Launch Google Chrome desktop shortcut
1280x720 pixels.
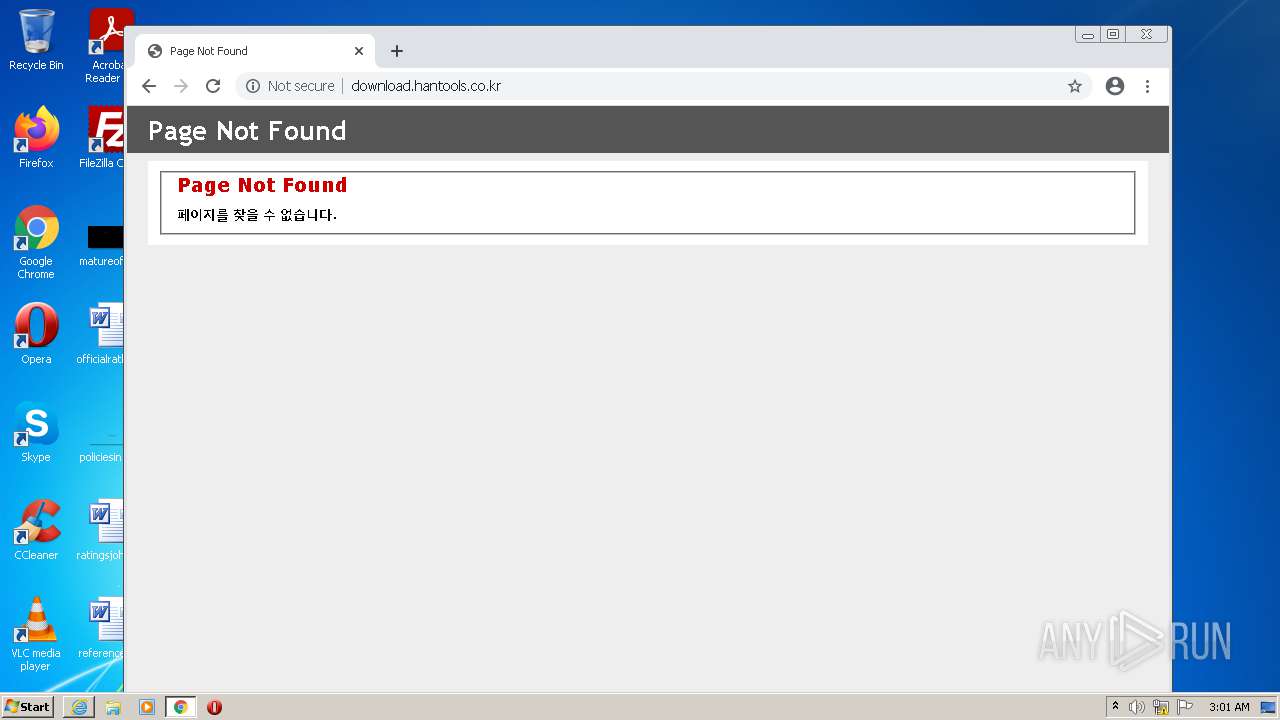coord(36,242)
